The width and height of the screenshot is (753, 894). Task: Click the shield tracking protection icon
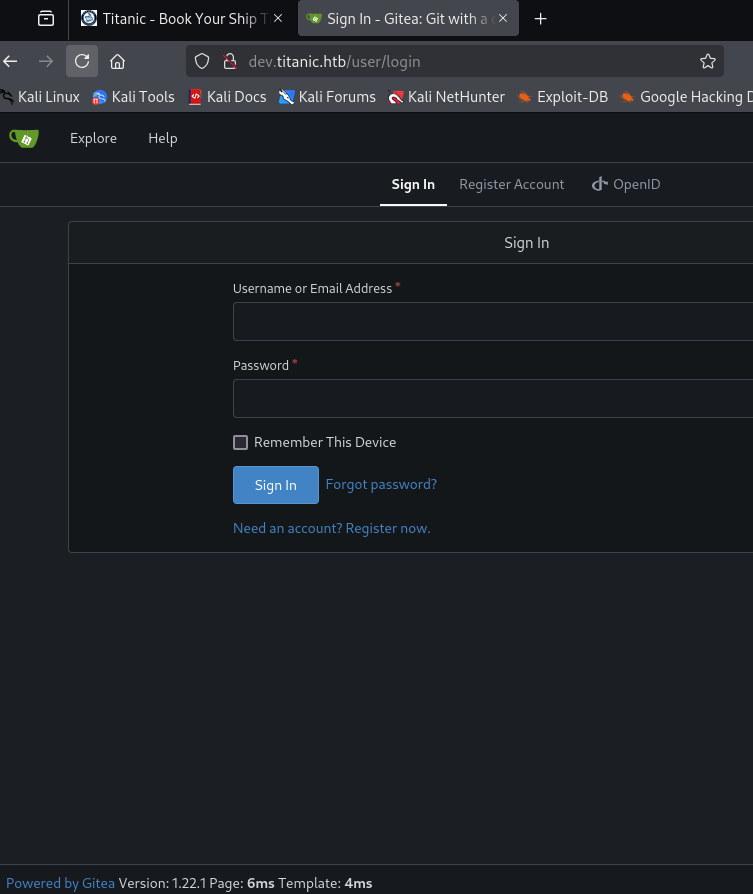click(x=202, y=61)
